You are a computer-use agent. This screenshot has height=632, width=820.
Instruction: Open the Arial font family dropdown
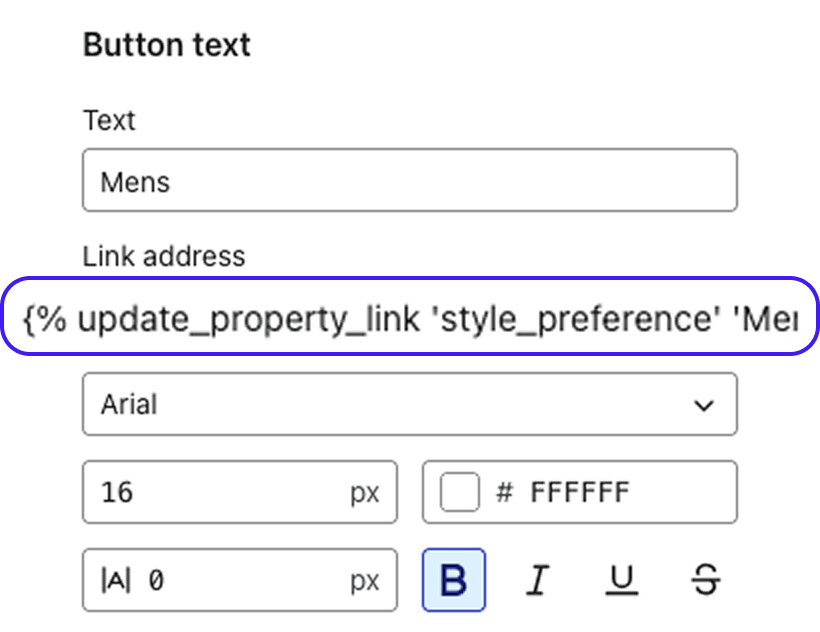point(410,404)
